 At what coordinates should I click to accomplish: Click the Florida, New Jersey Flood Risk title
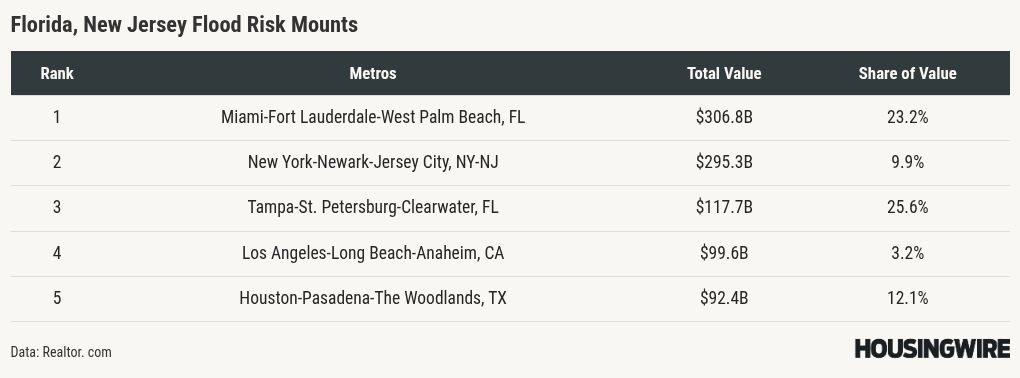point(184,25)
